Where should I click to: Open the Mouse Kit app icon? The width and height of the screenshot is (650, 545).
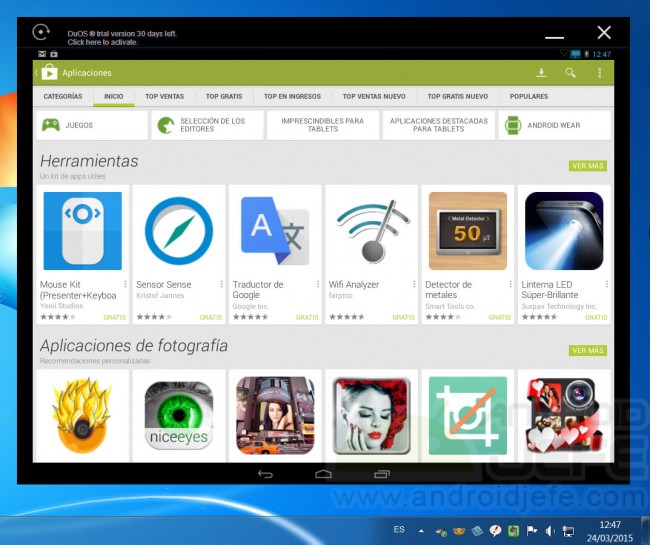click(x=82, y=231)
